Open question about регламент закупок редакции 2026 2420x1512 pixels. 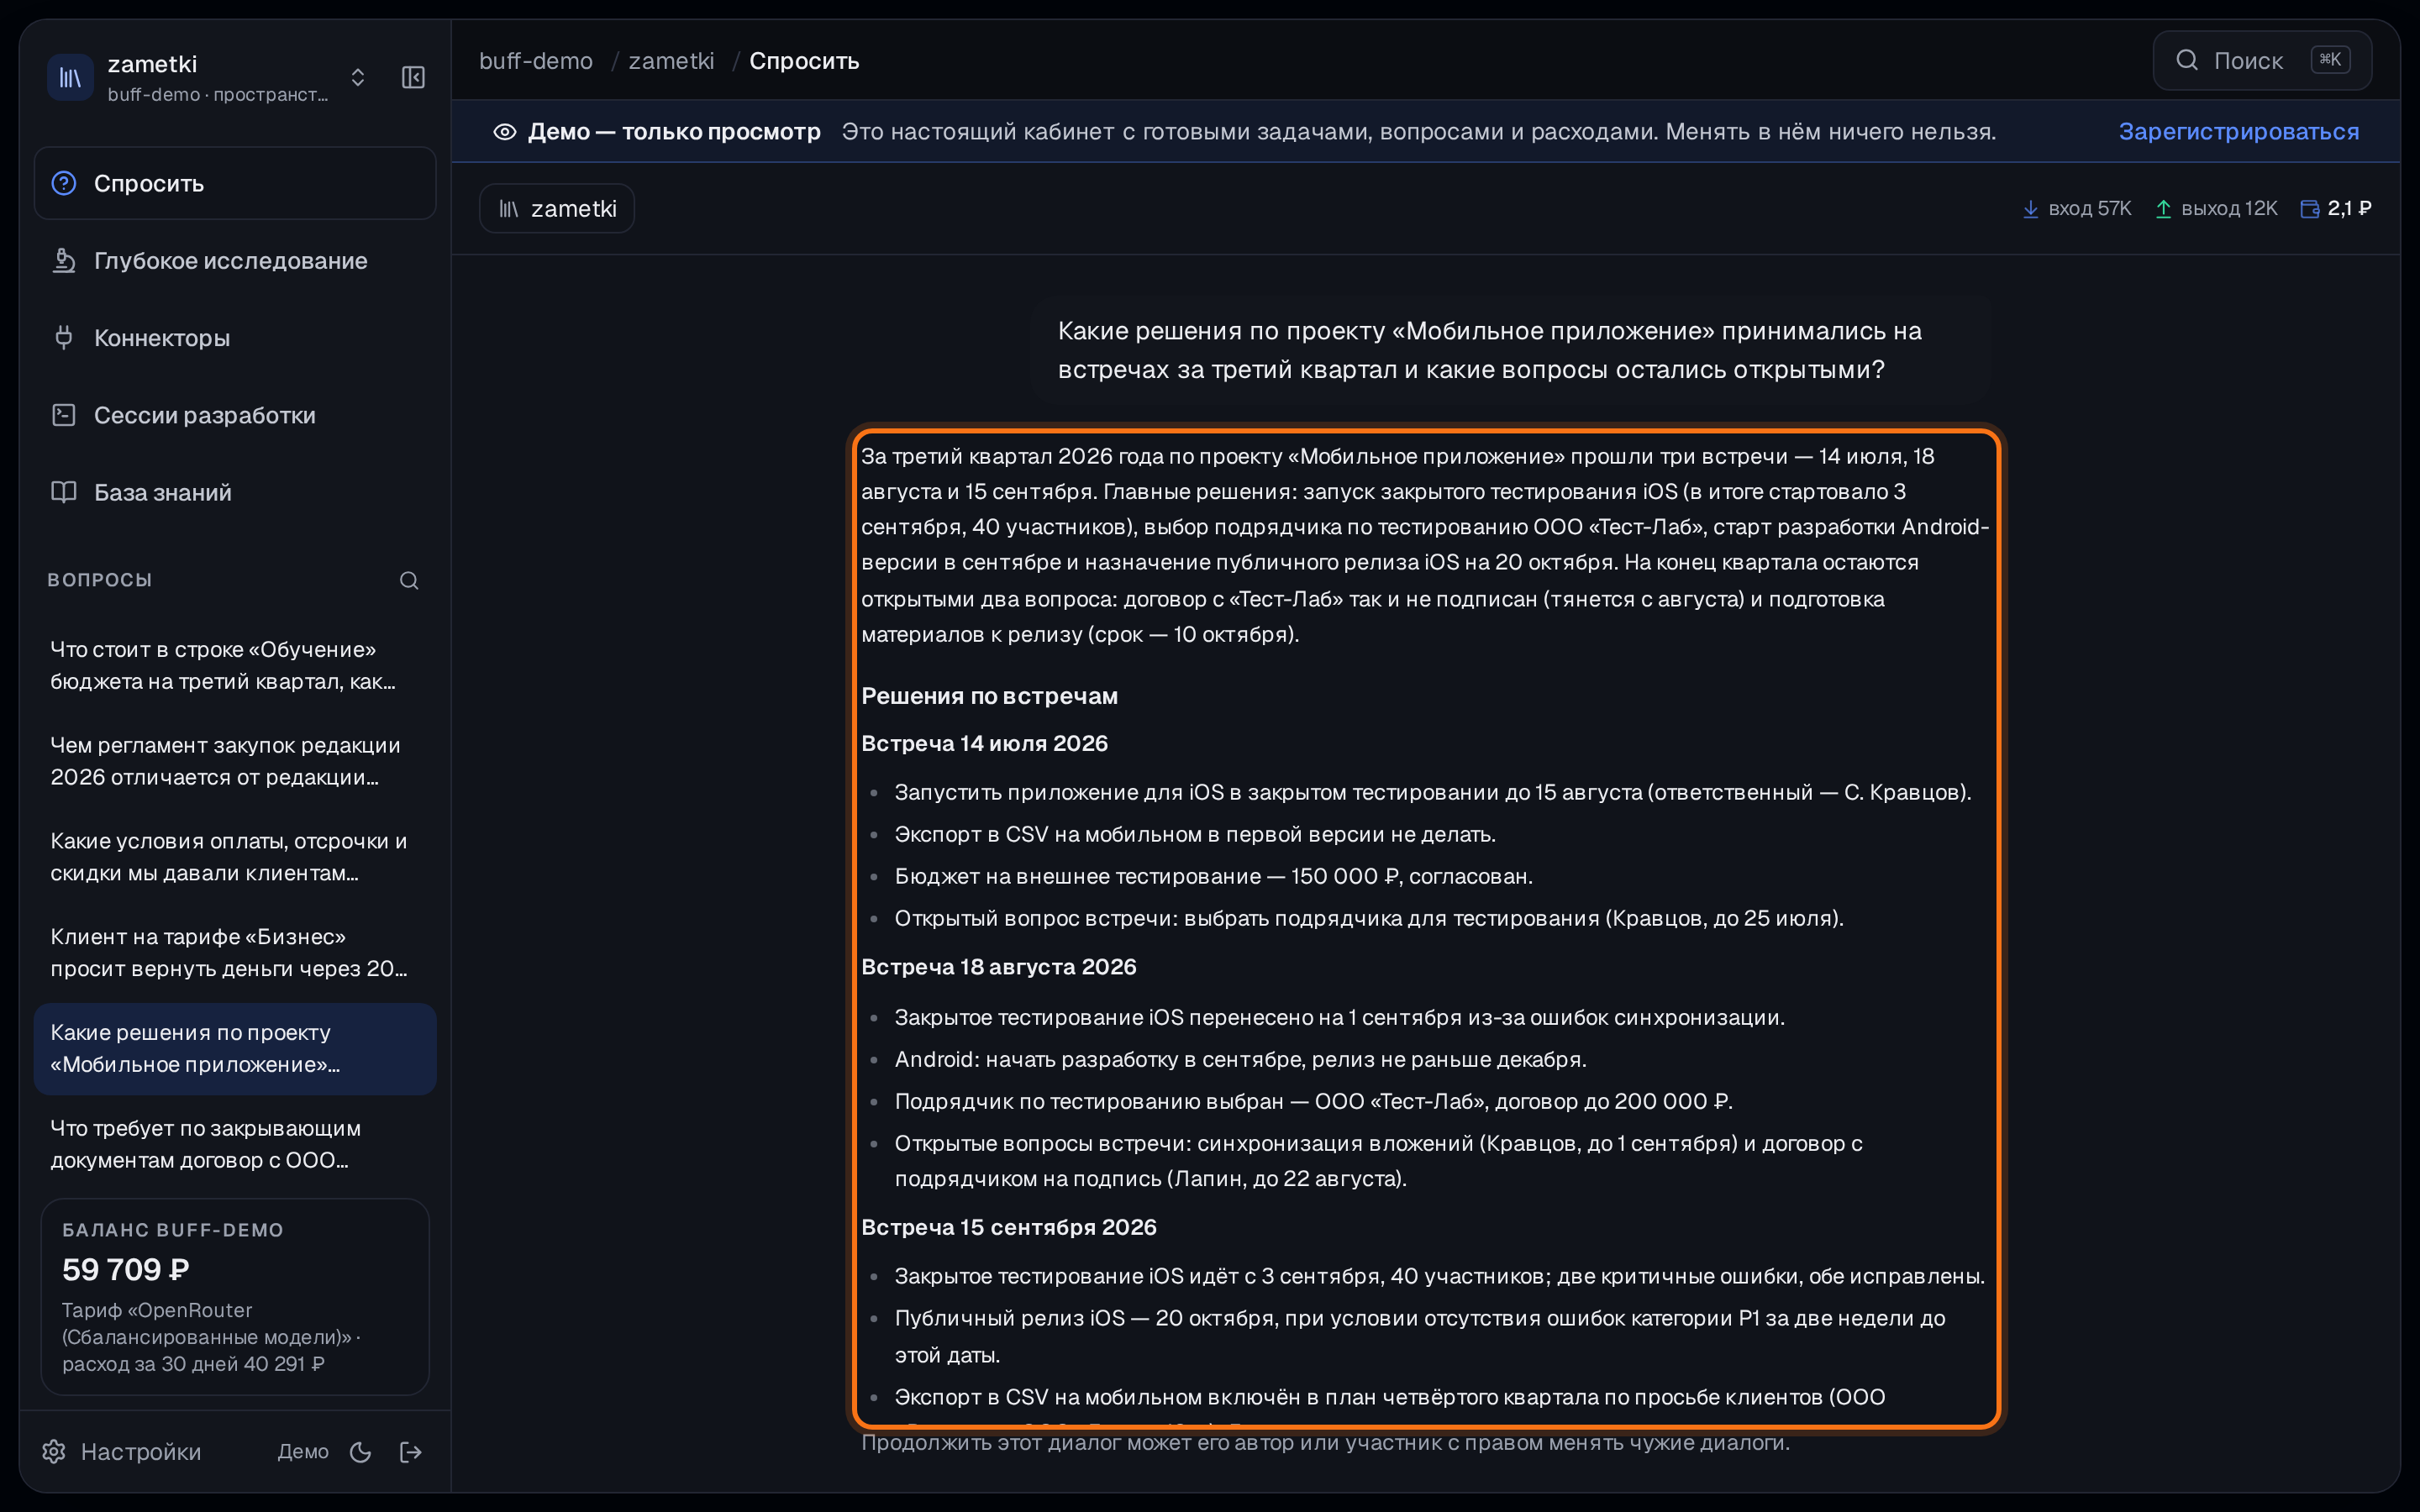click(x=235, y=761)
